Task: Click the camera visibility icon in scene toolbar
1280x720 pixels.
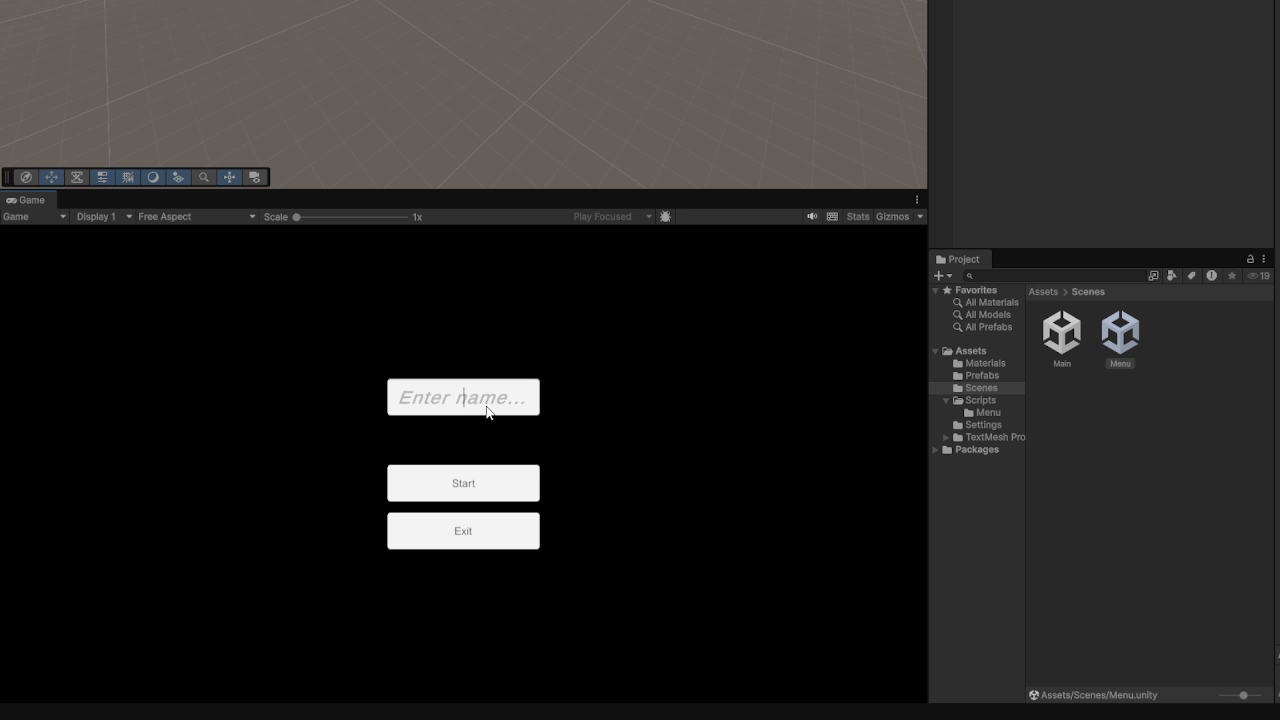Action: pos(255,177)
